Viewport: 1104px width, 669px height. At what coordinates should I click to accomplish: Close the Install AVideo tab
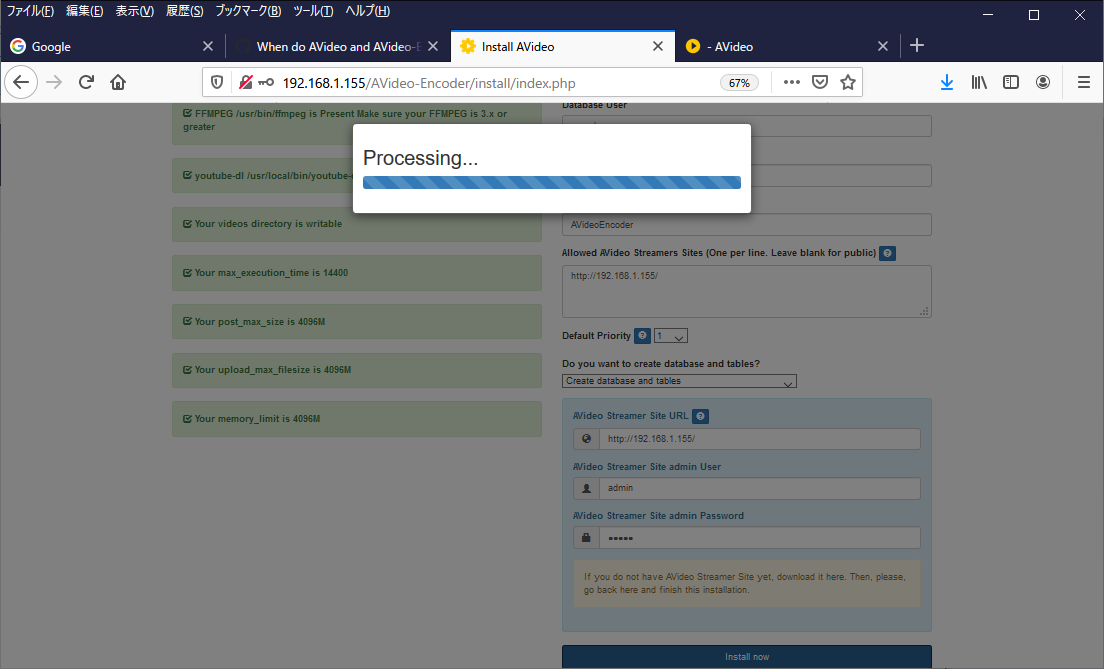(x=658, y=46)
